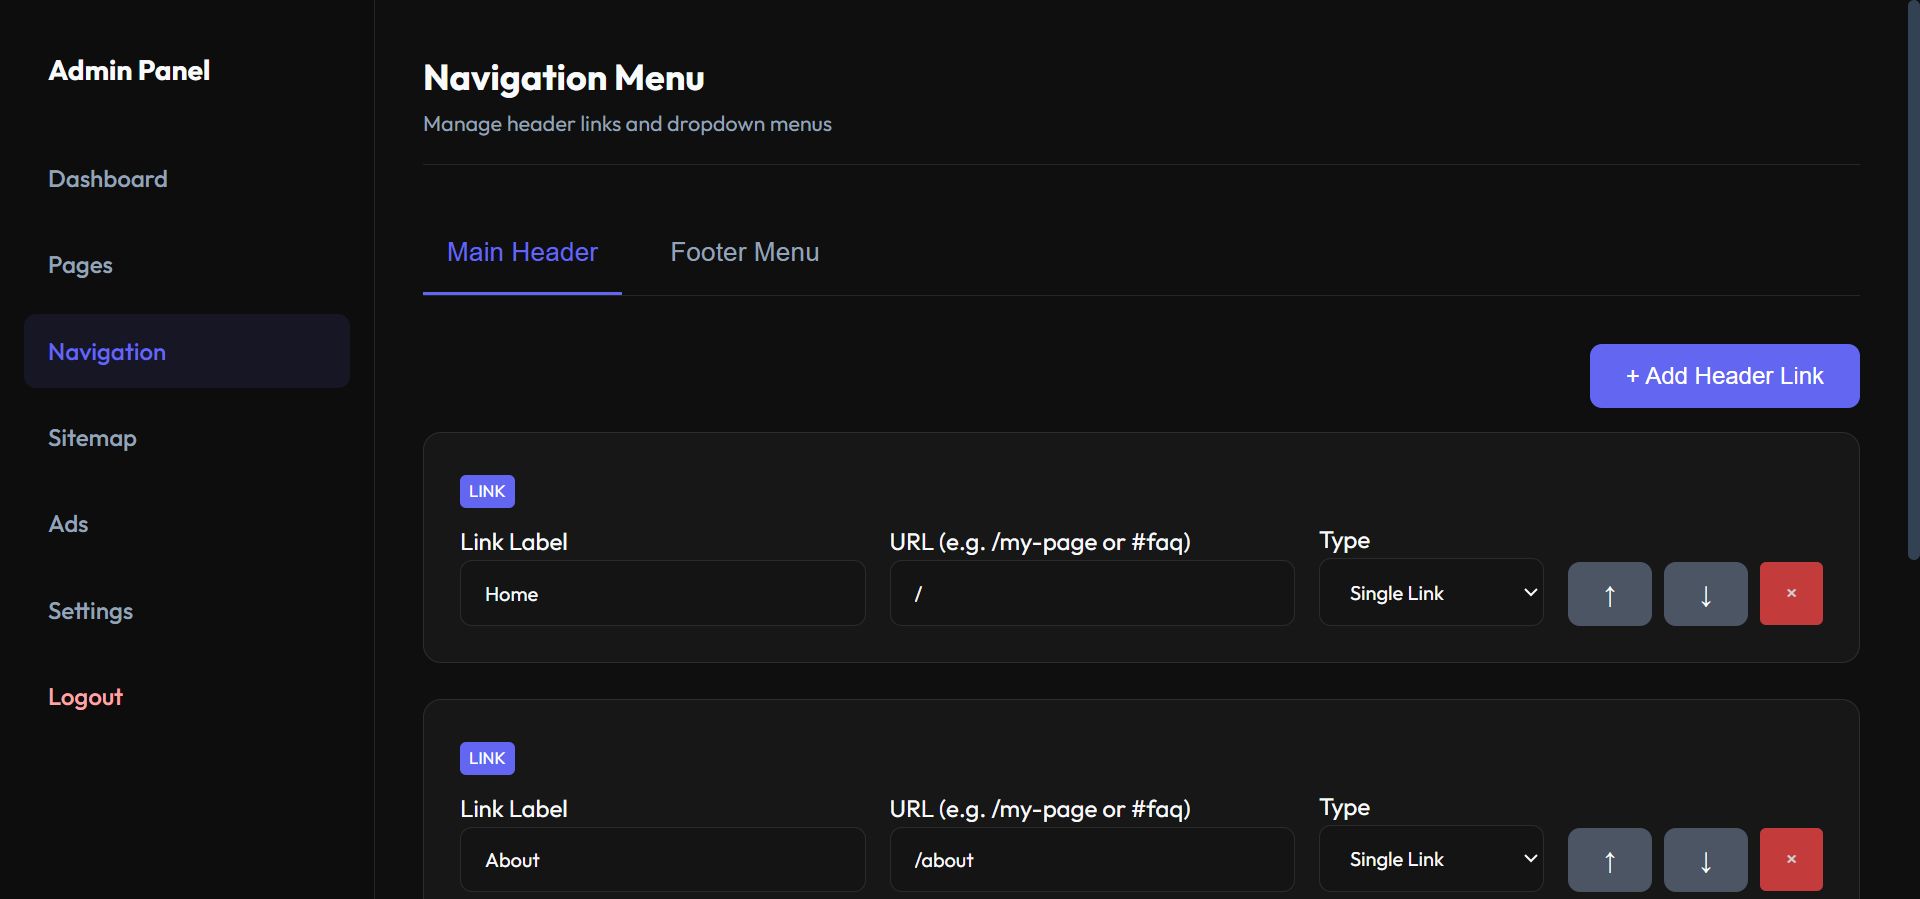Click the page's vertical scrollbar
This screenshot has height=899, width=1920.
[x=1913, y=280]
